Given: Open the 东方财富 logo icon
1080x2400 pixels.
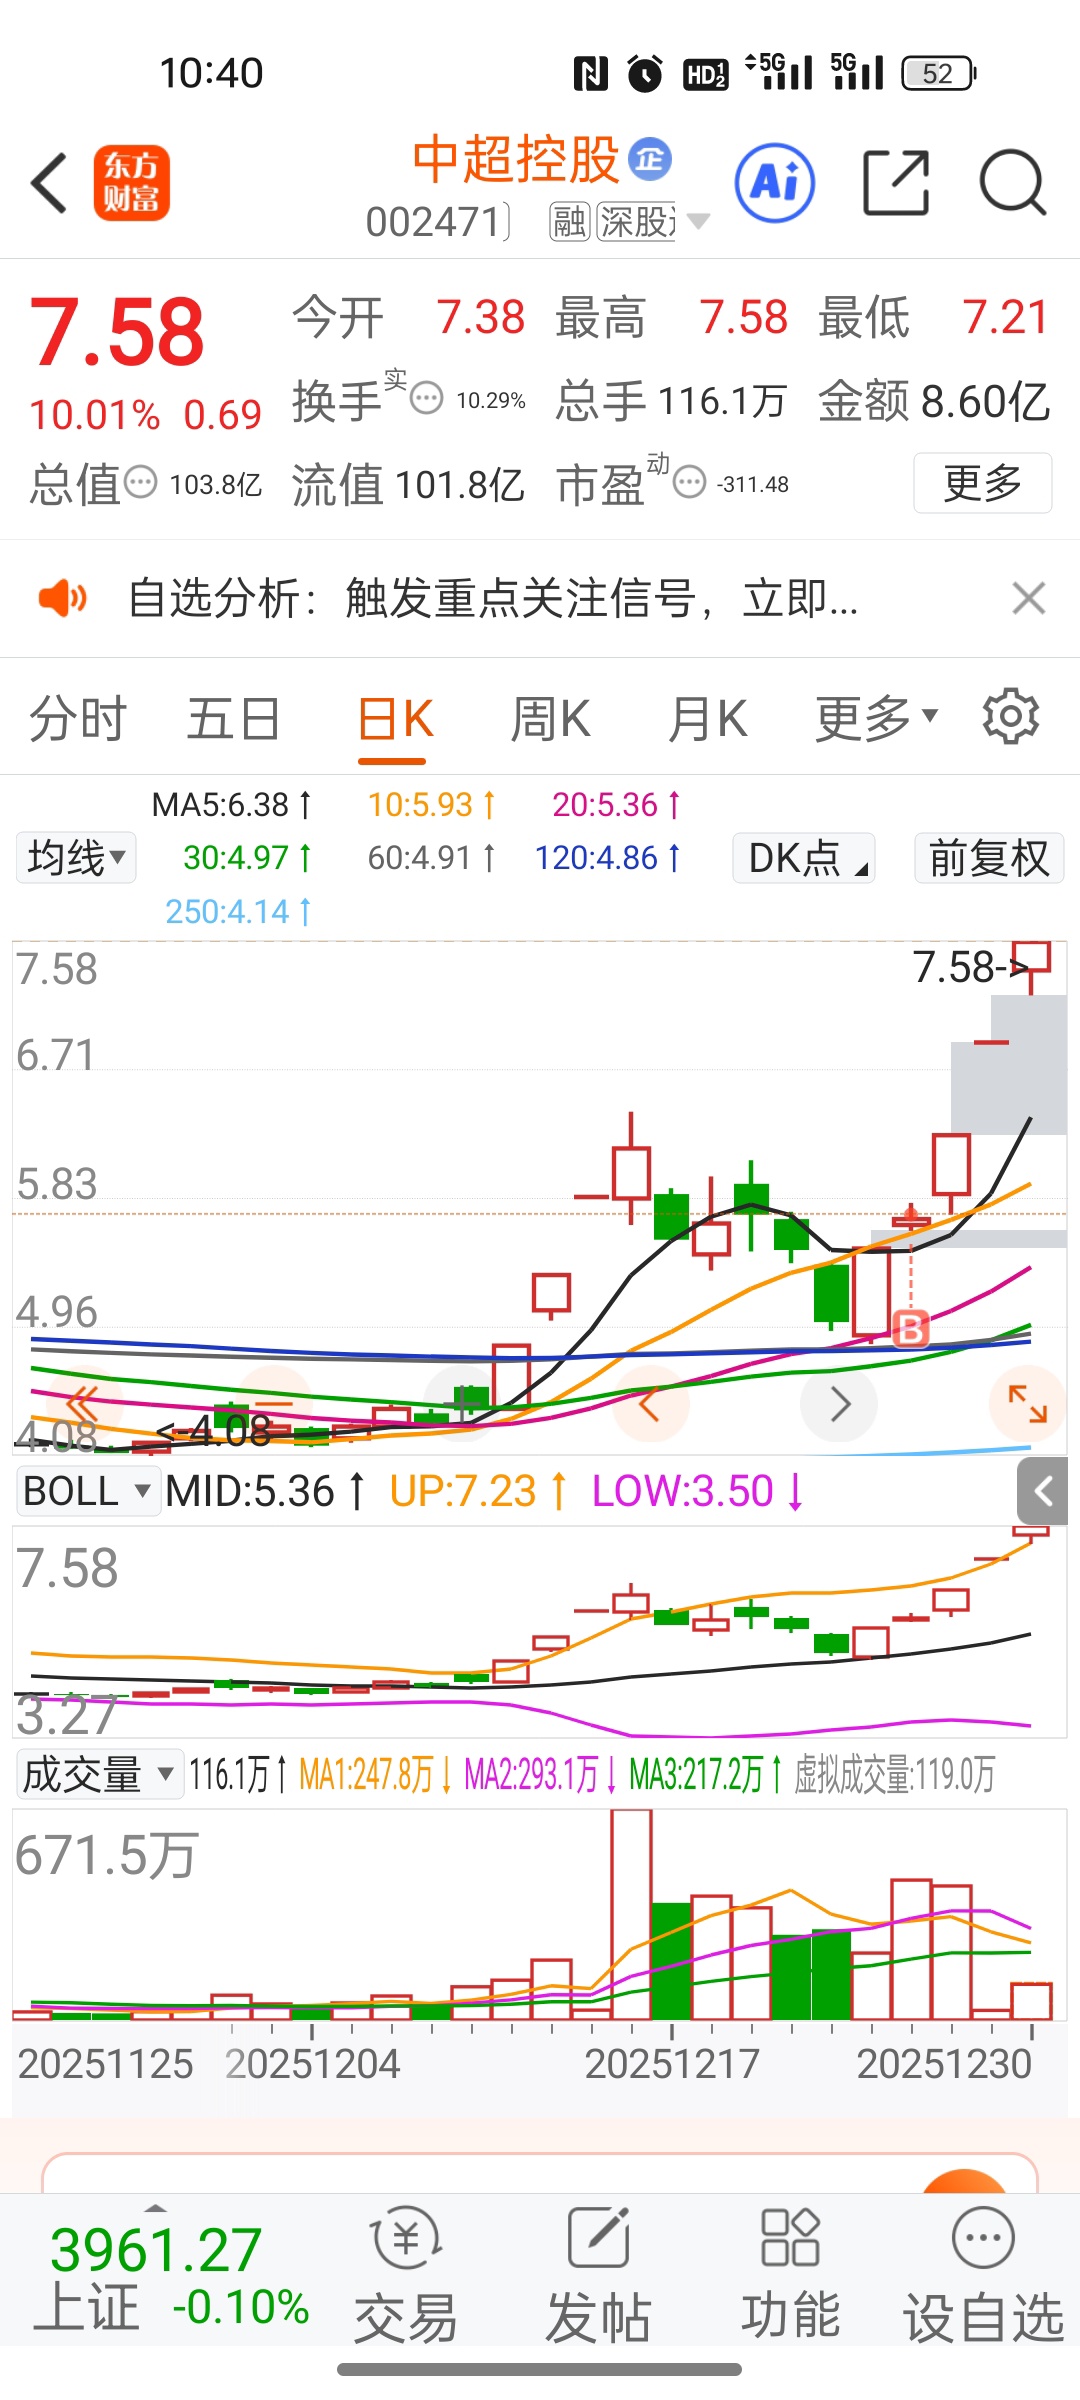Looking at the screenshot, I should pyautogui.click(x=132, y=183).
